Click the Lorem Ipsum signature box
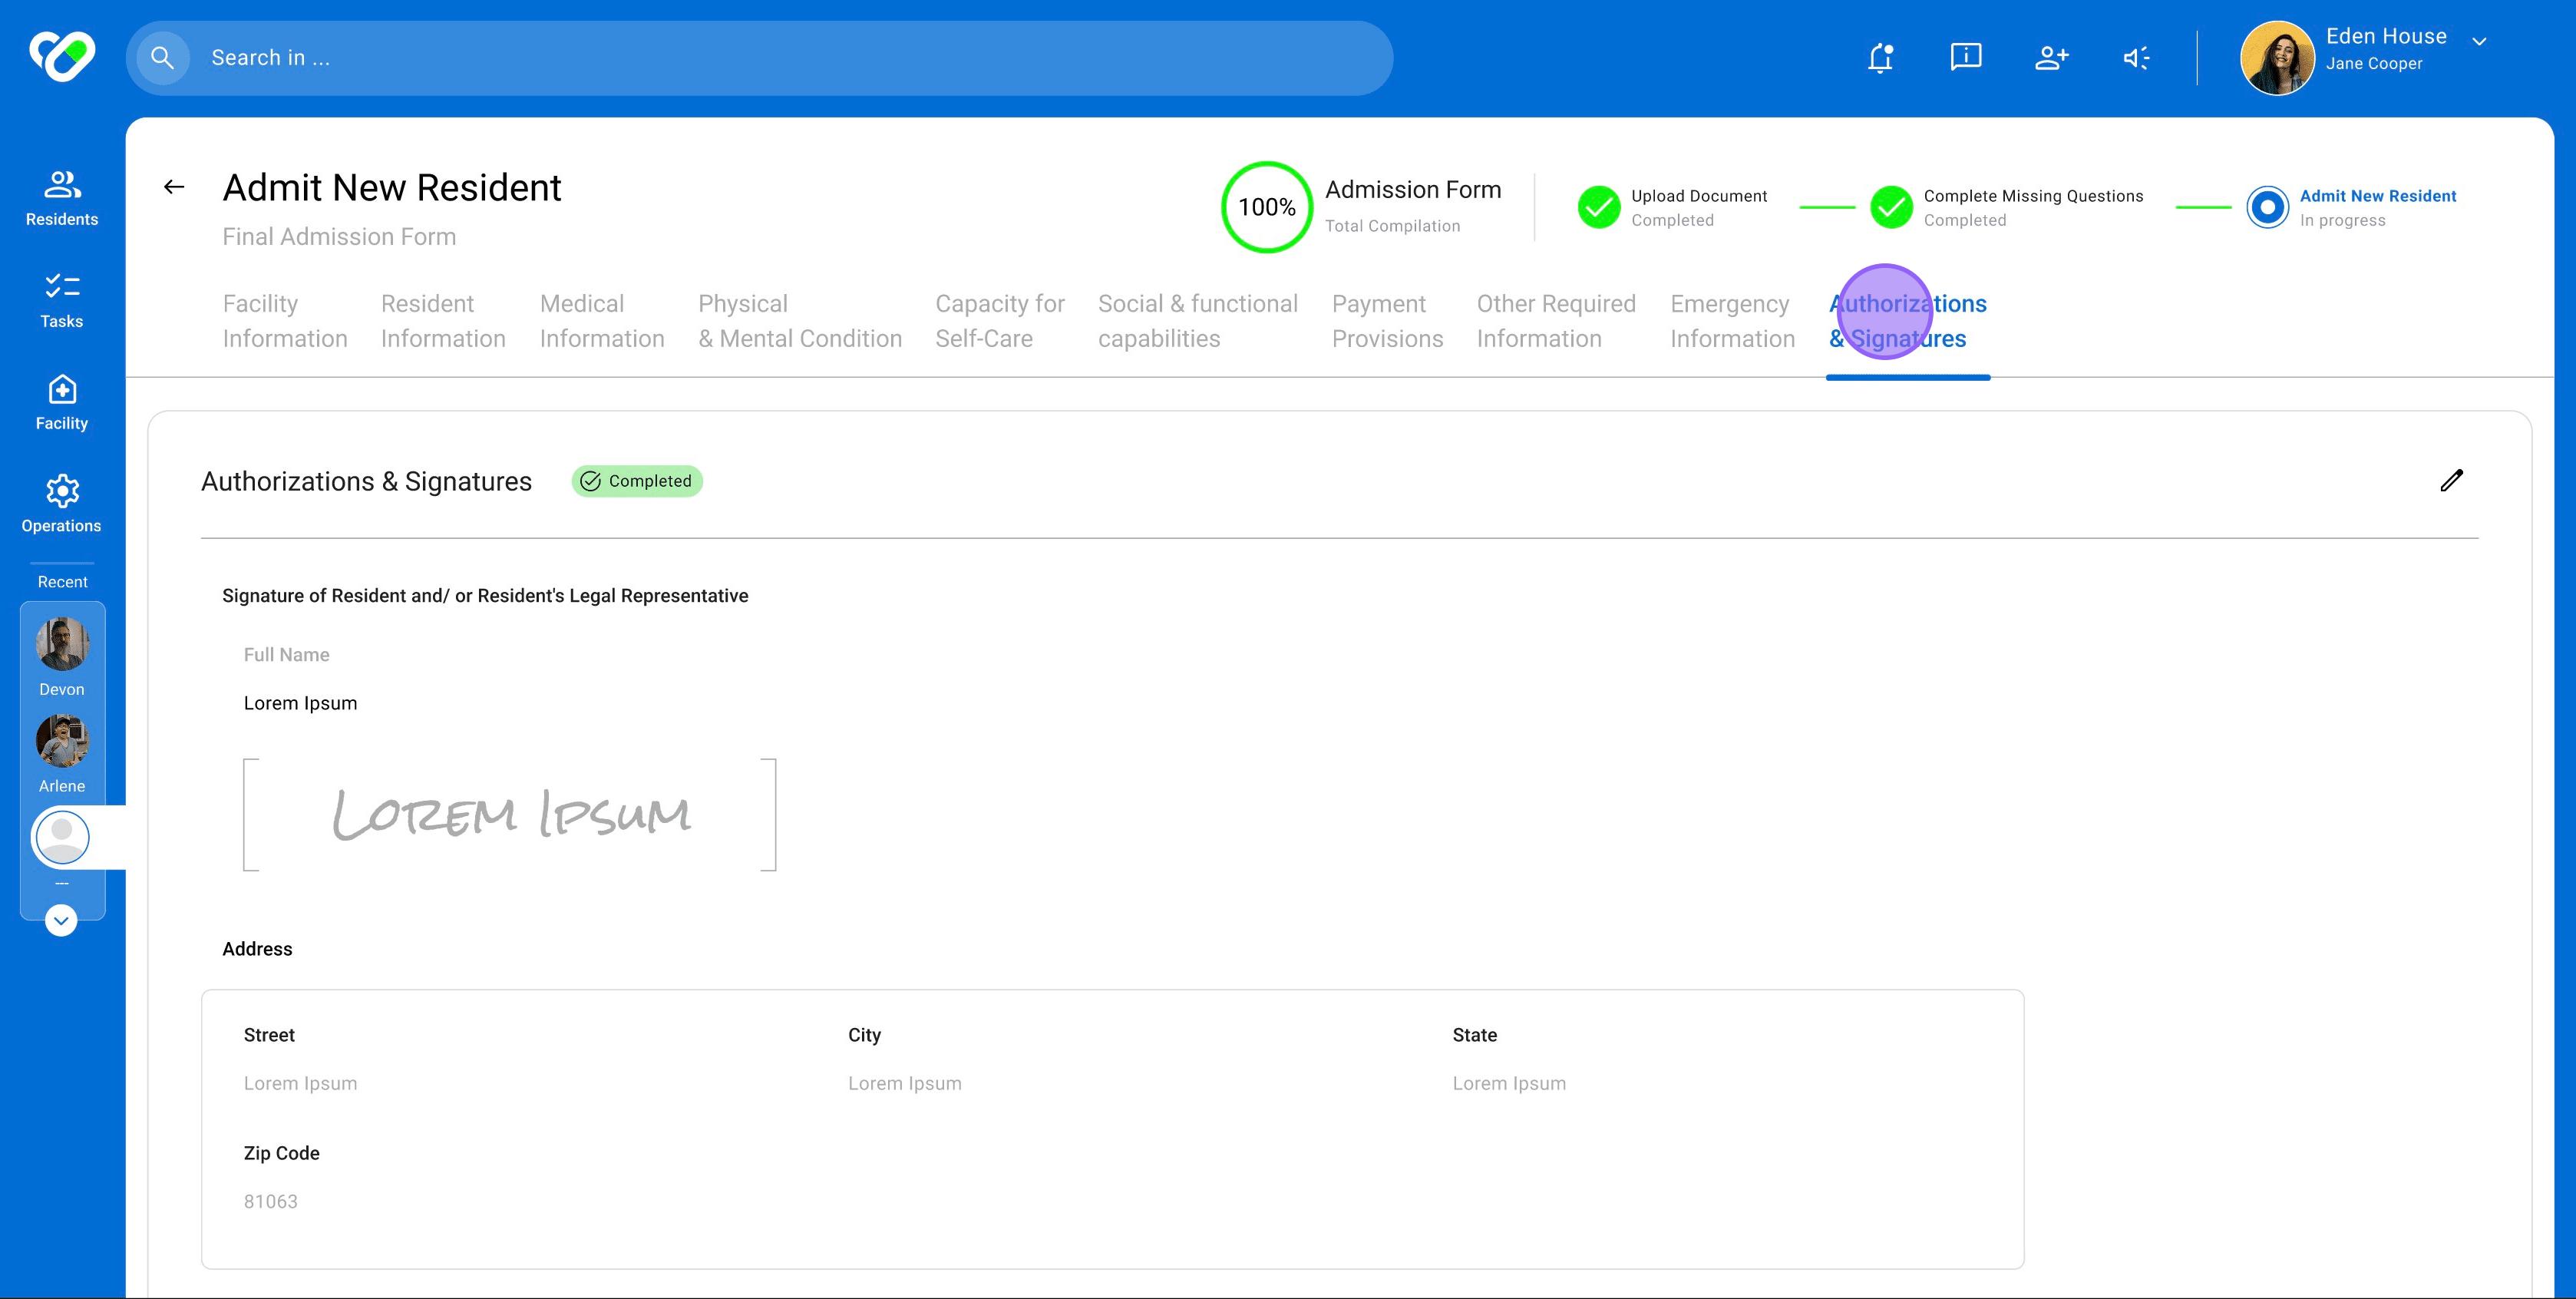The width and height of the screenshot is (2576, 1299). click(x=509, y=815)
